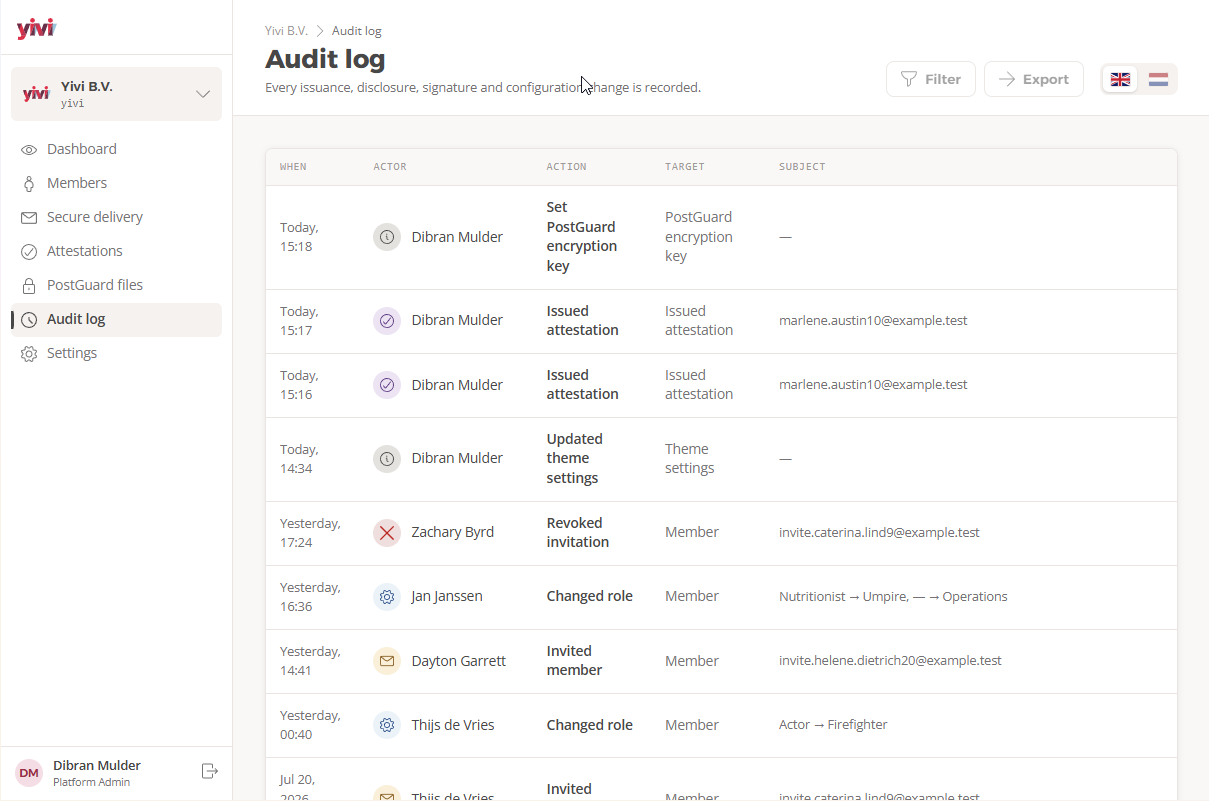This screenshot has height=801, width=1209.
Task: Click Zachary Byrd actor name
Action: pos(452,532)
